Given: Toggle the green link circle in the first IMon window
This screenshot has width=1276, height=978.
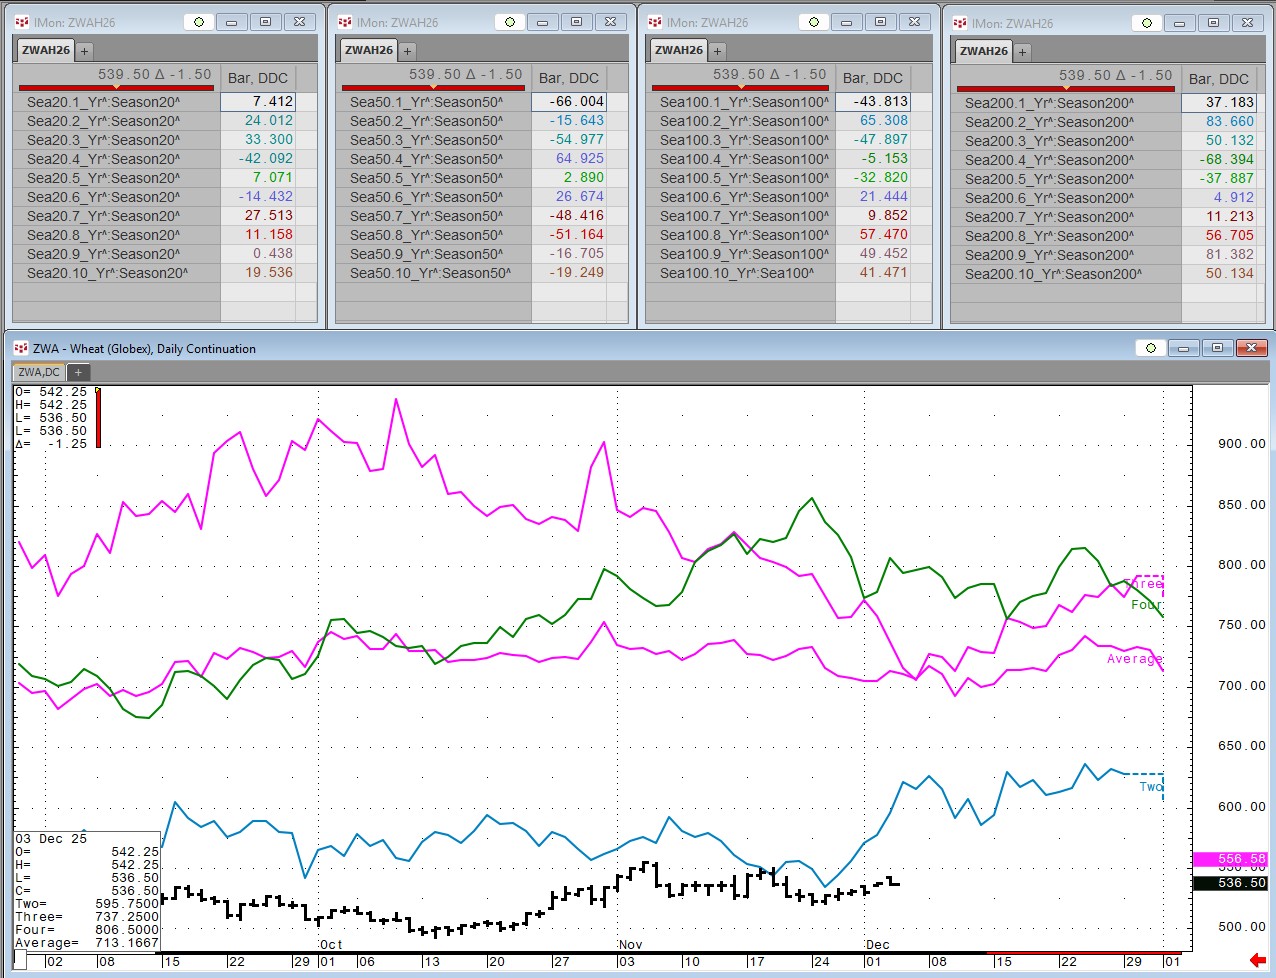Looking at the screenshot, I should 199,22.
